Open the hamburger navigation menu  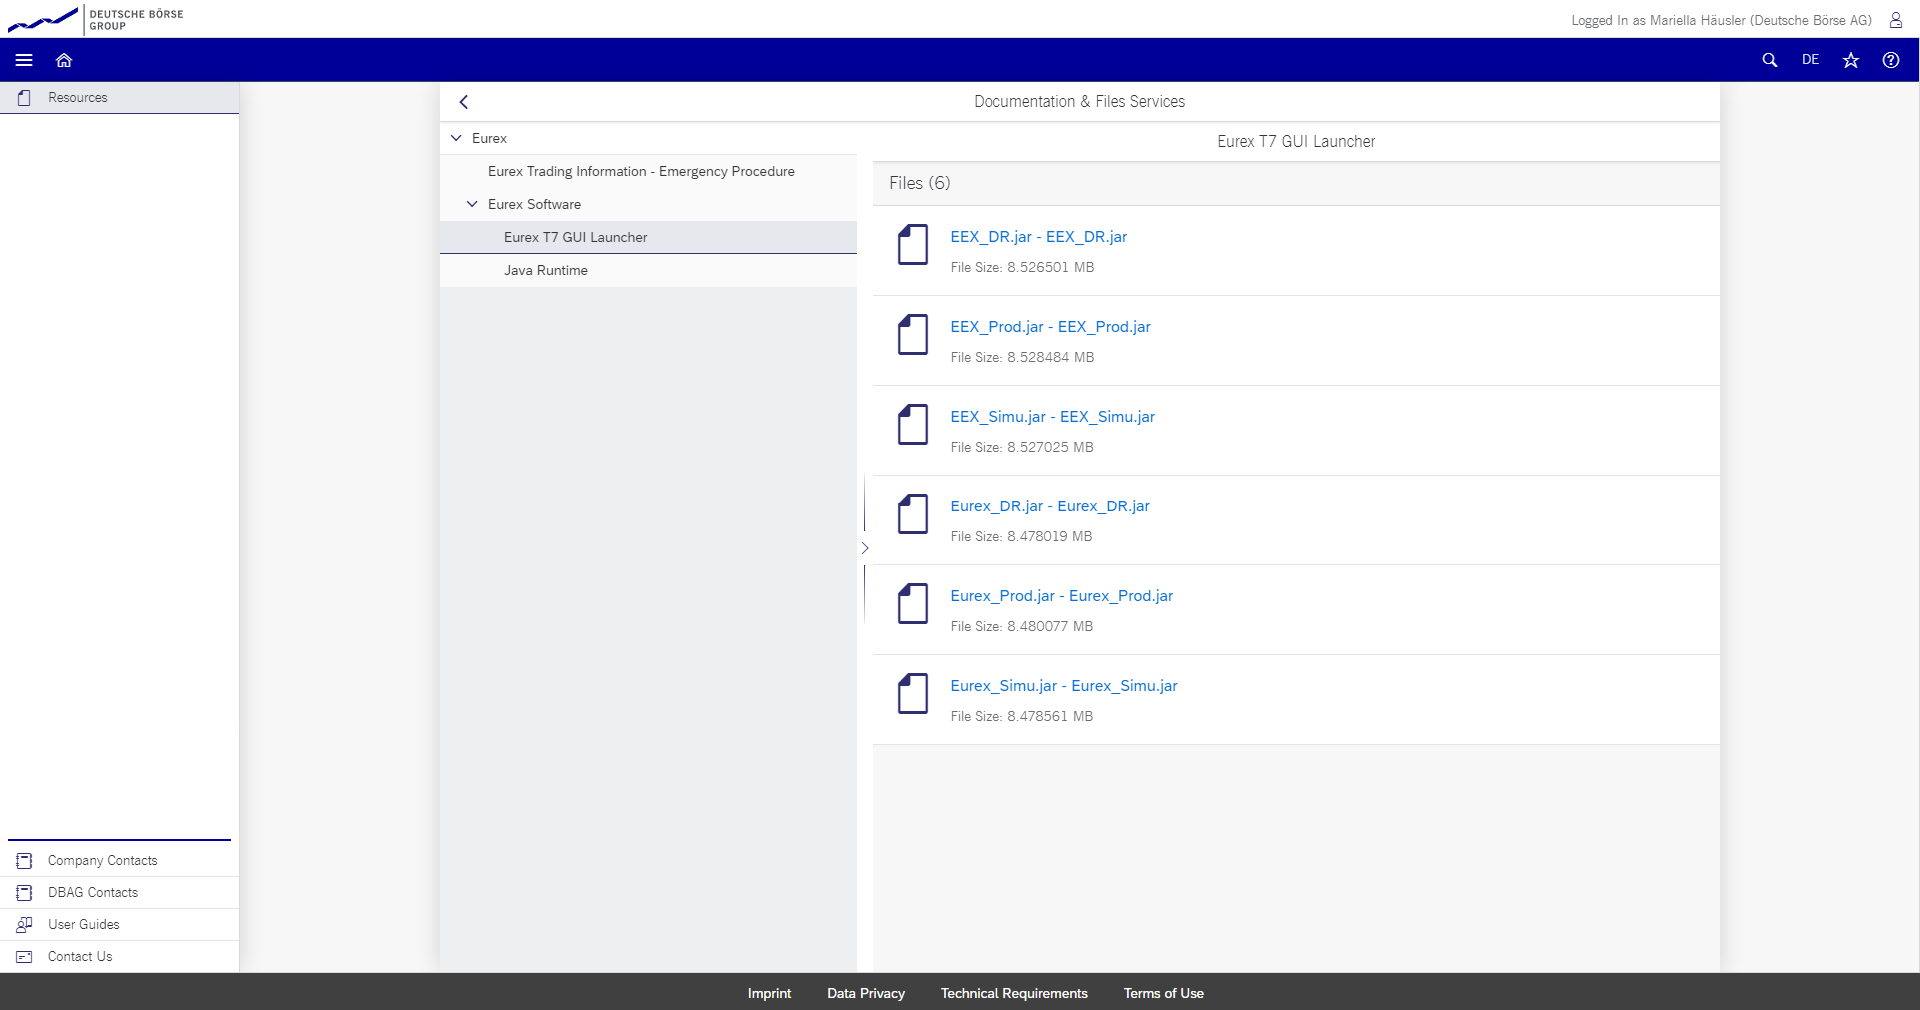[24, 60]
